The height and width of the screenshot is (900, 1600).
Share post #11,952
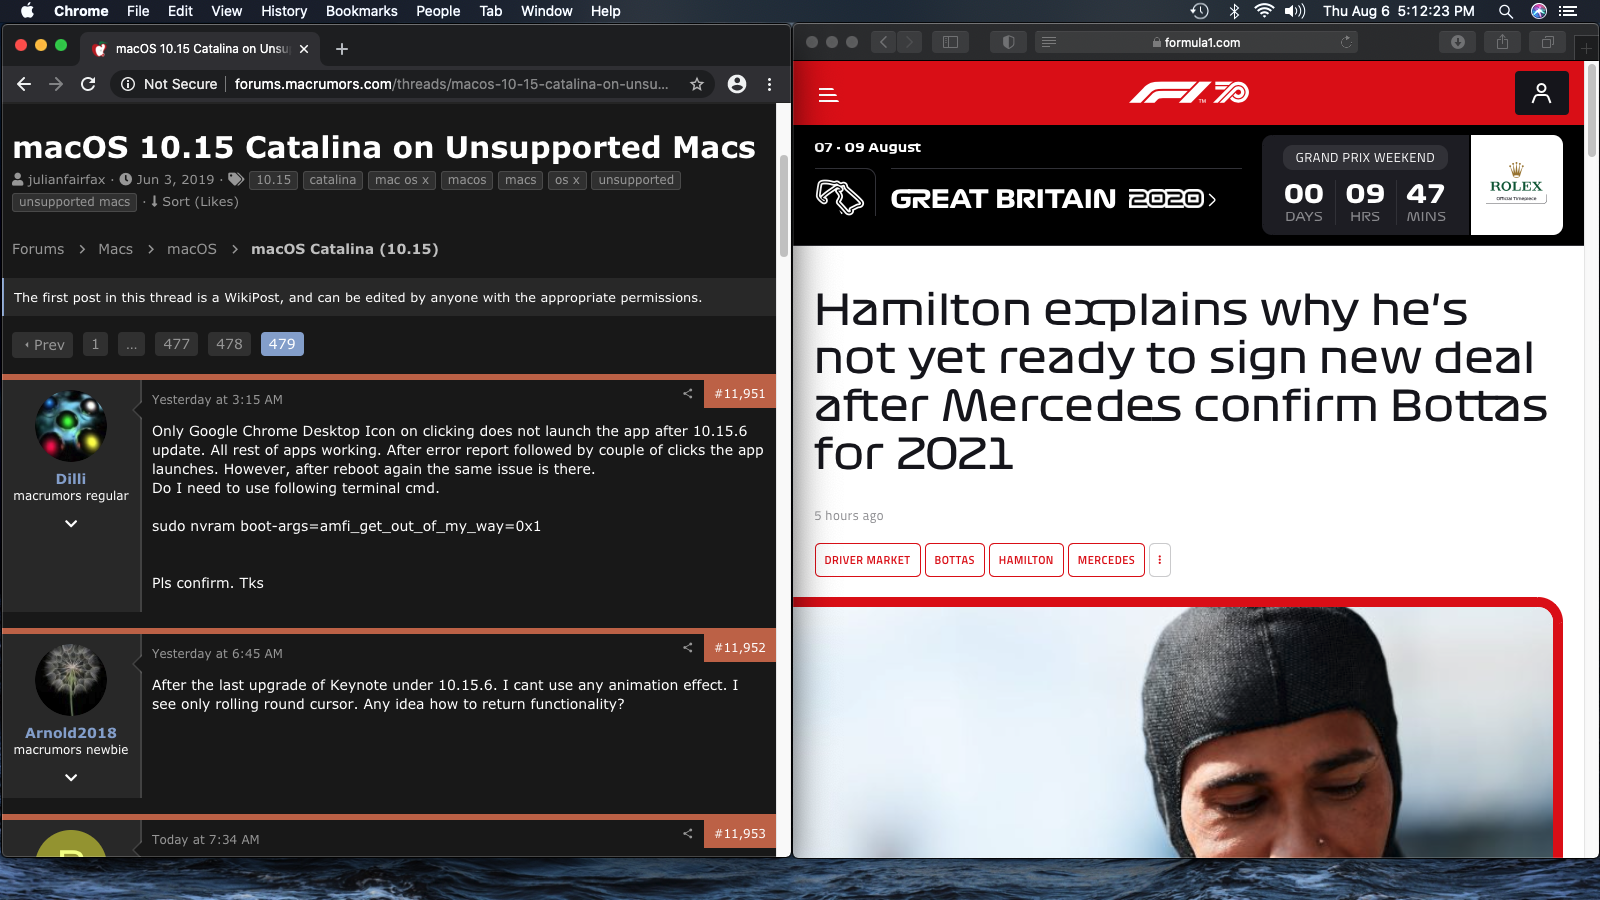(687, 648)
